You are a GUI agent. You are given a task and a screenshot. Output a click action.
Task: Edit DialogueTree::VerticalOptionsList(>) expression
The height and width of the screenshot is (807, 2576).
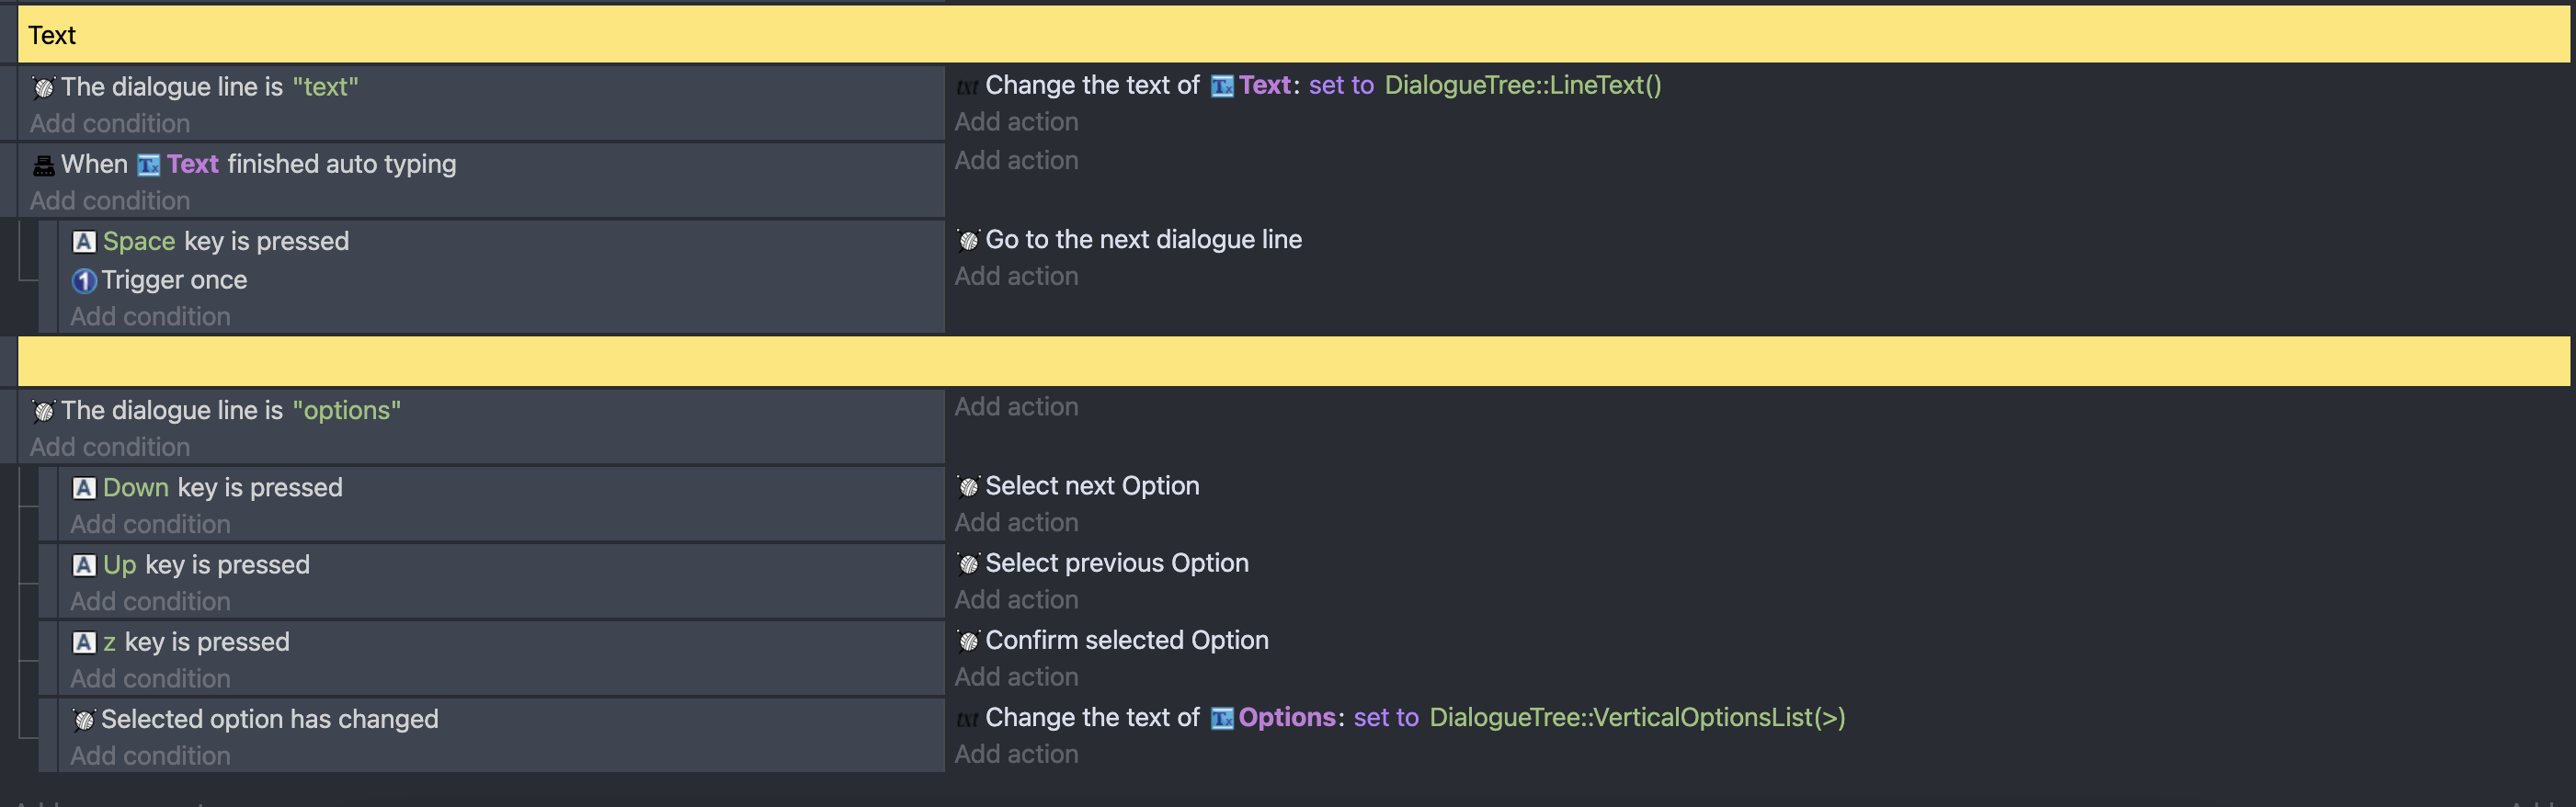(x=1638, y=717)
